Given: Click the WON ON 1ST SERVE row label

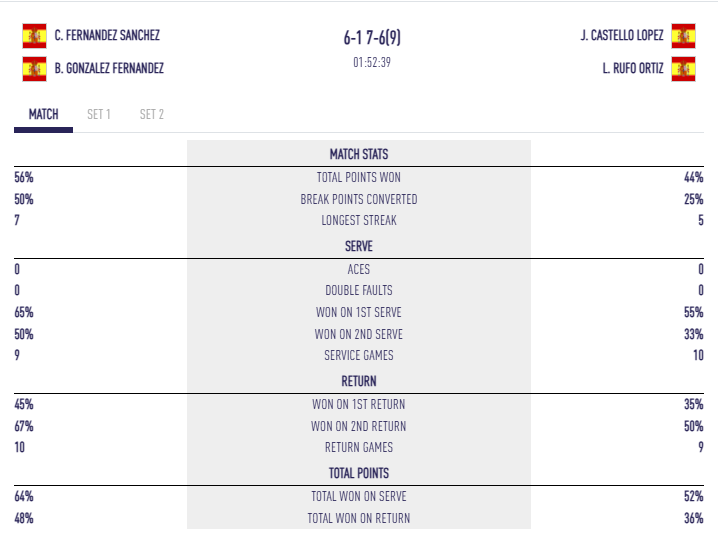Looking at the screenshot, I should 359,312.
